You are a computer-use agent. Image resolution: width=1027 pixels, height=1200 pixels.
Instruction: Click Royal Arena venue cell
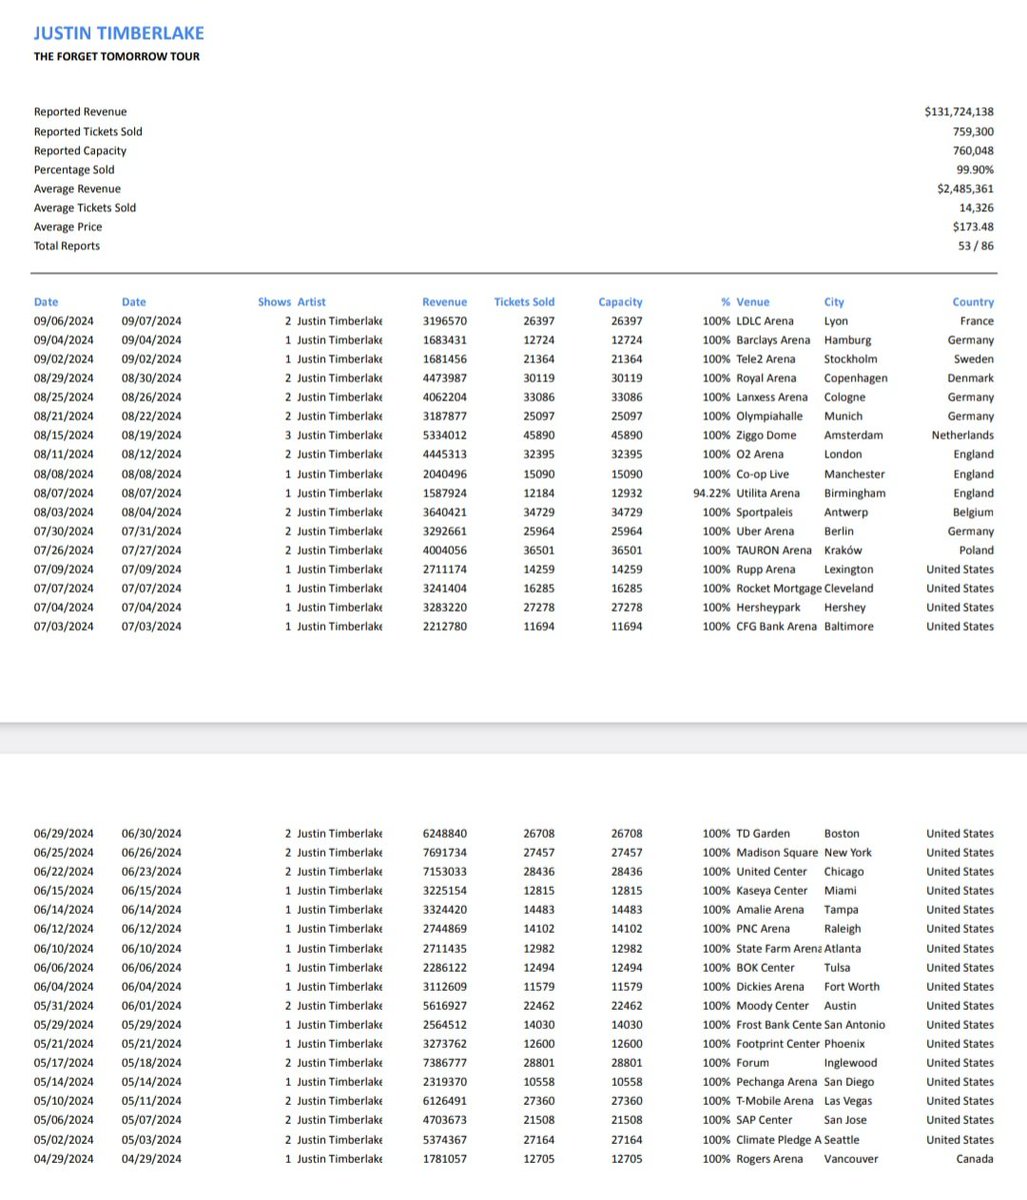coord(767,378)
